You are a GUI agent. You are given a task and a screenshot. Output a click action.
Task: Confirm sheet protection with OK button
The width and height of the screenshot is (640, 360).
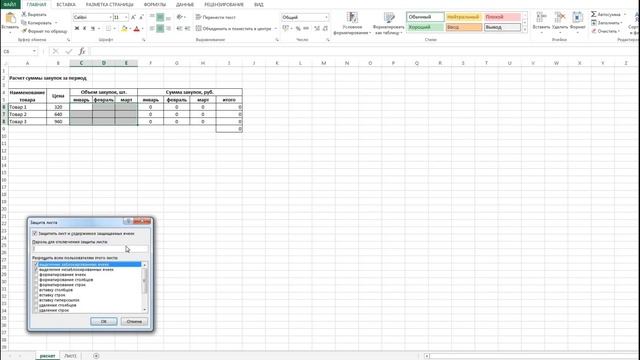[104, 322]
